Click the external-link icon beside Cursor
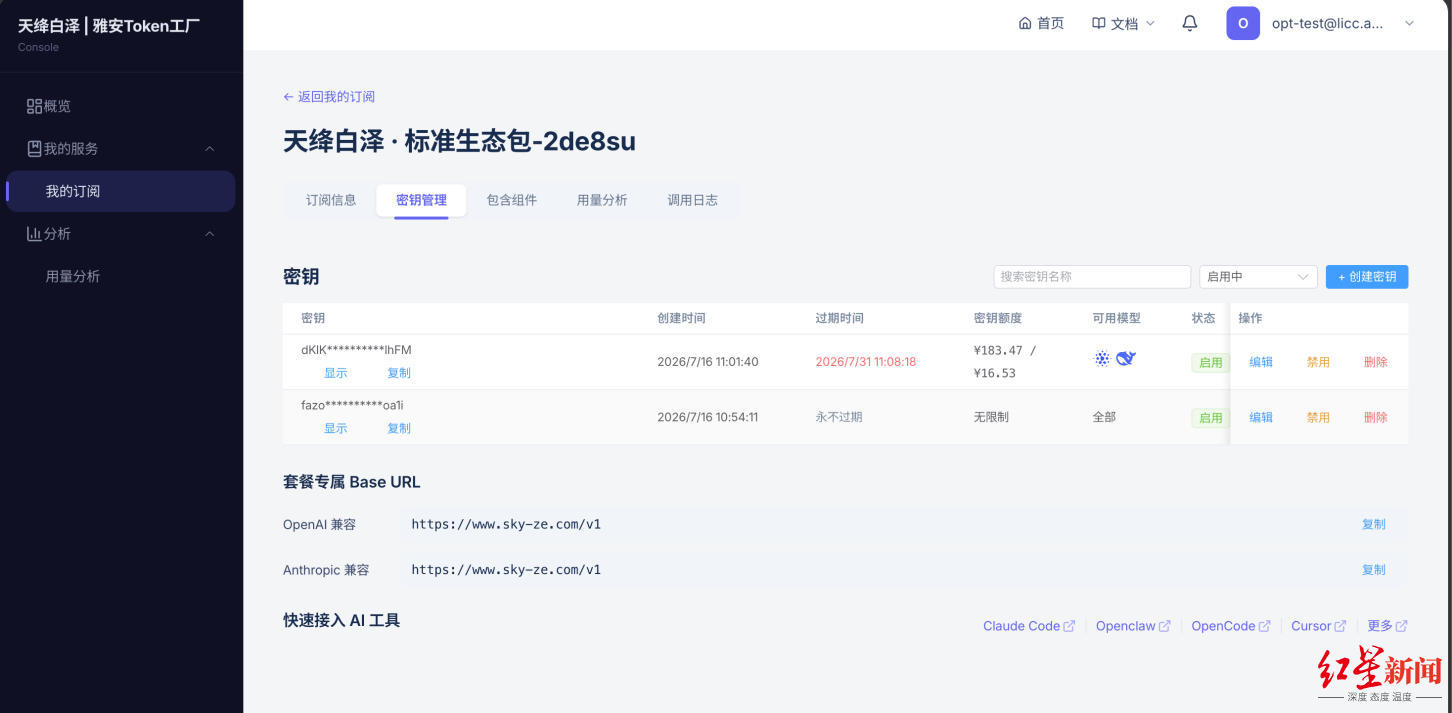This screenshot has width=1452, height=713. (1340, 626)
